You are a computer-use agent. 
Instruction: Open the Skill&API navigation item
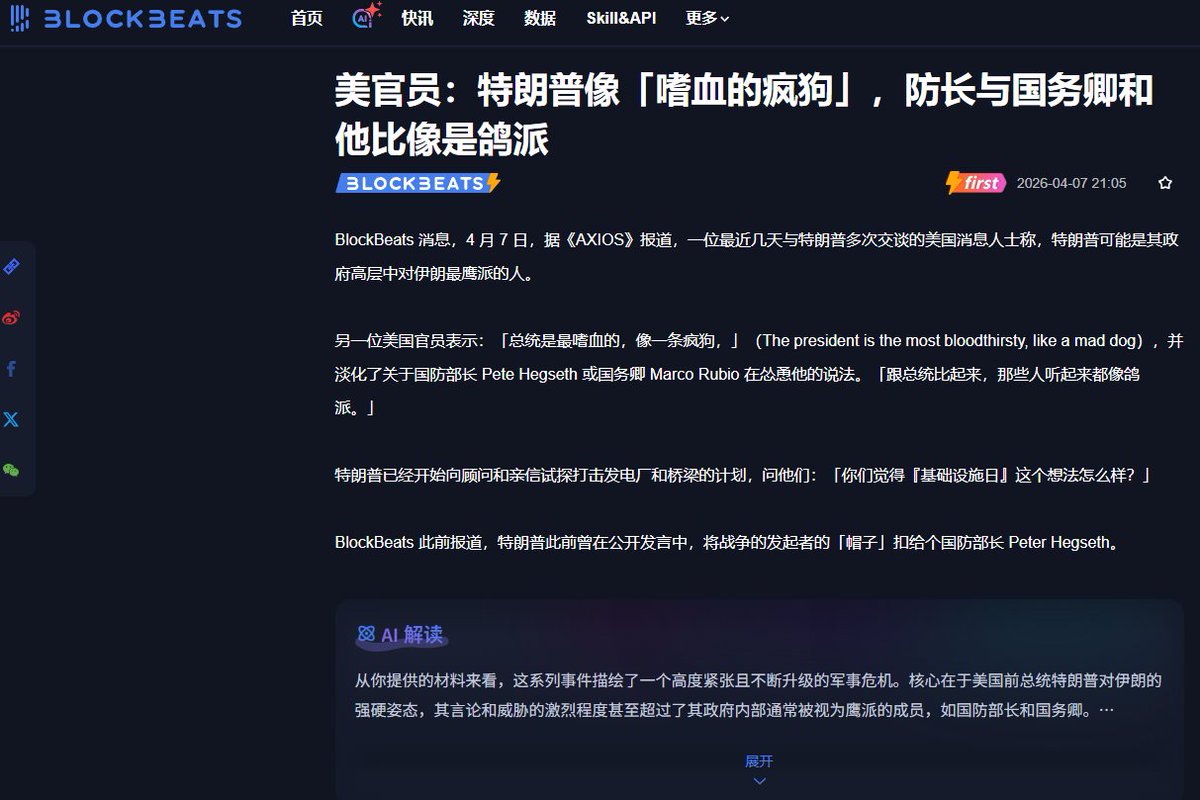622,18
